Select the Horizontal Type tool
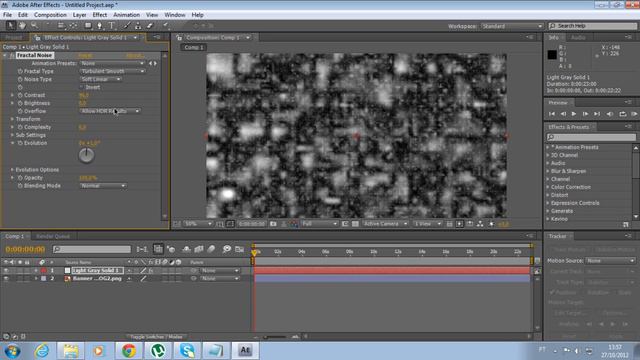Screen dimensions: 640x360 pyautogui.click(x=111, y=26)
